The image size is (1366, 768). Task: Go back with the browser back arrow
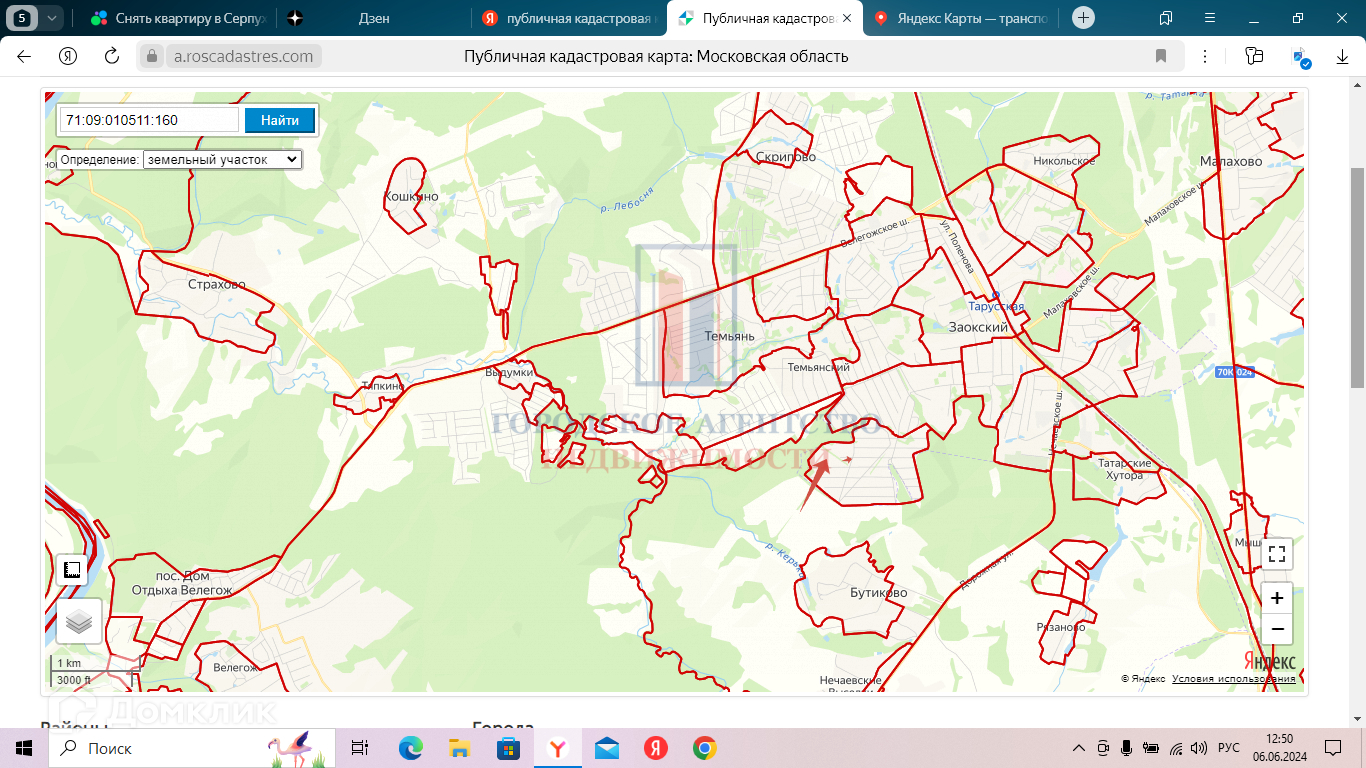click(x=24, y=57)
